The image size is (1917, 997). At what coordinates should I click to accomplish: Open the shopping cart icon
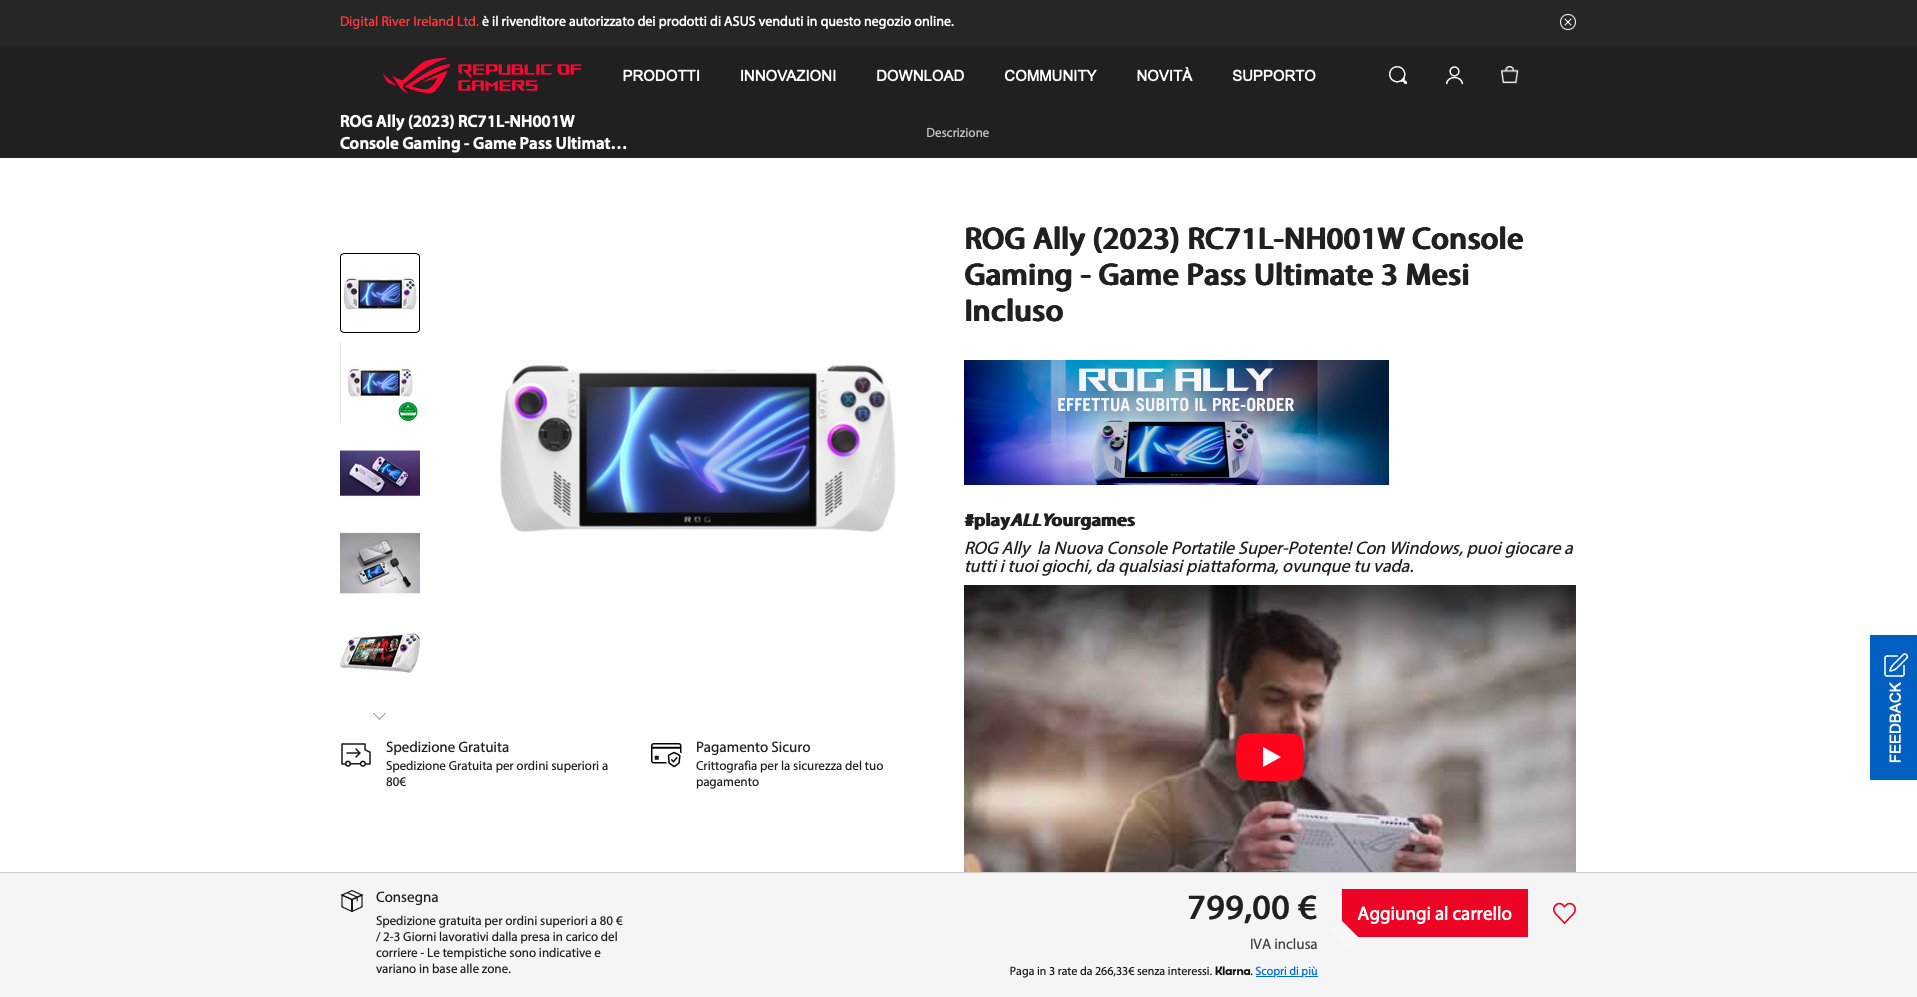tap(1510, 75)
